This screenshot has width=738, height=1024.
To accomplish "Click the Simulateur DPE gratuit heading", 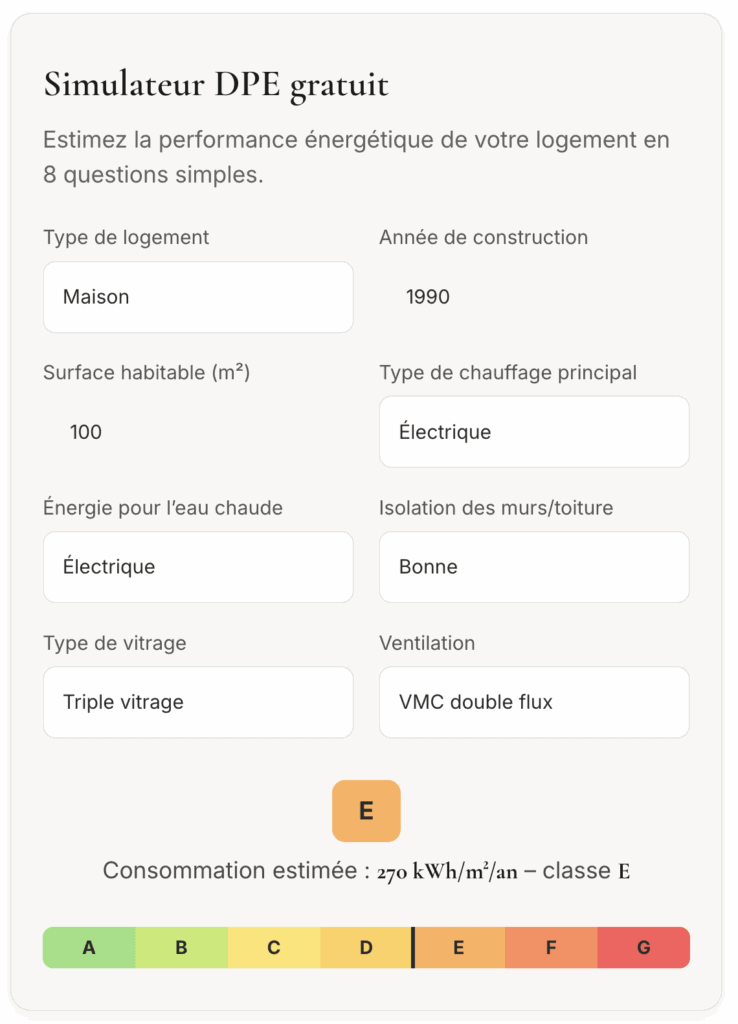I will pos(215,85).
